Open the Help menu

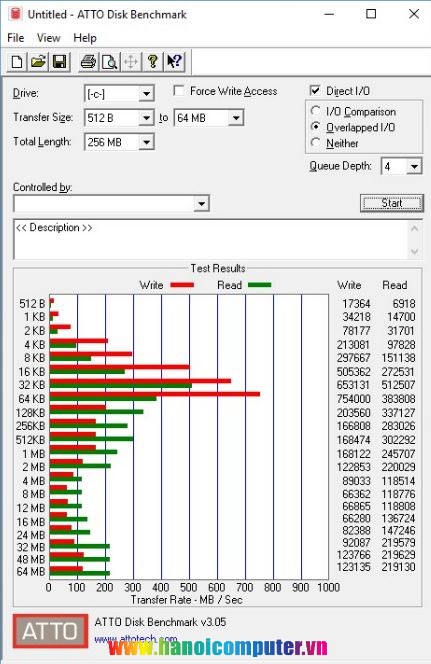(85, 38)
